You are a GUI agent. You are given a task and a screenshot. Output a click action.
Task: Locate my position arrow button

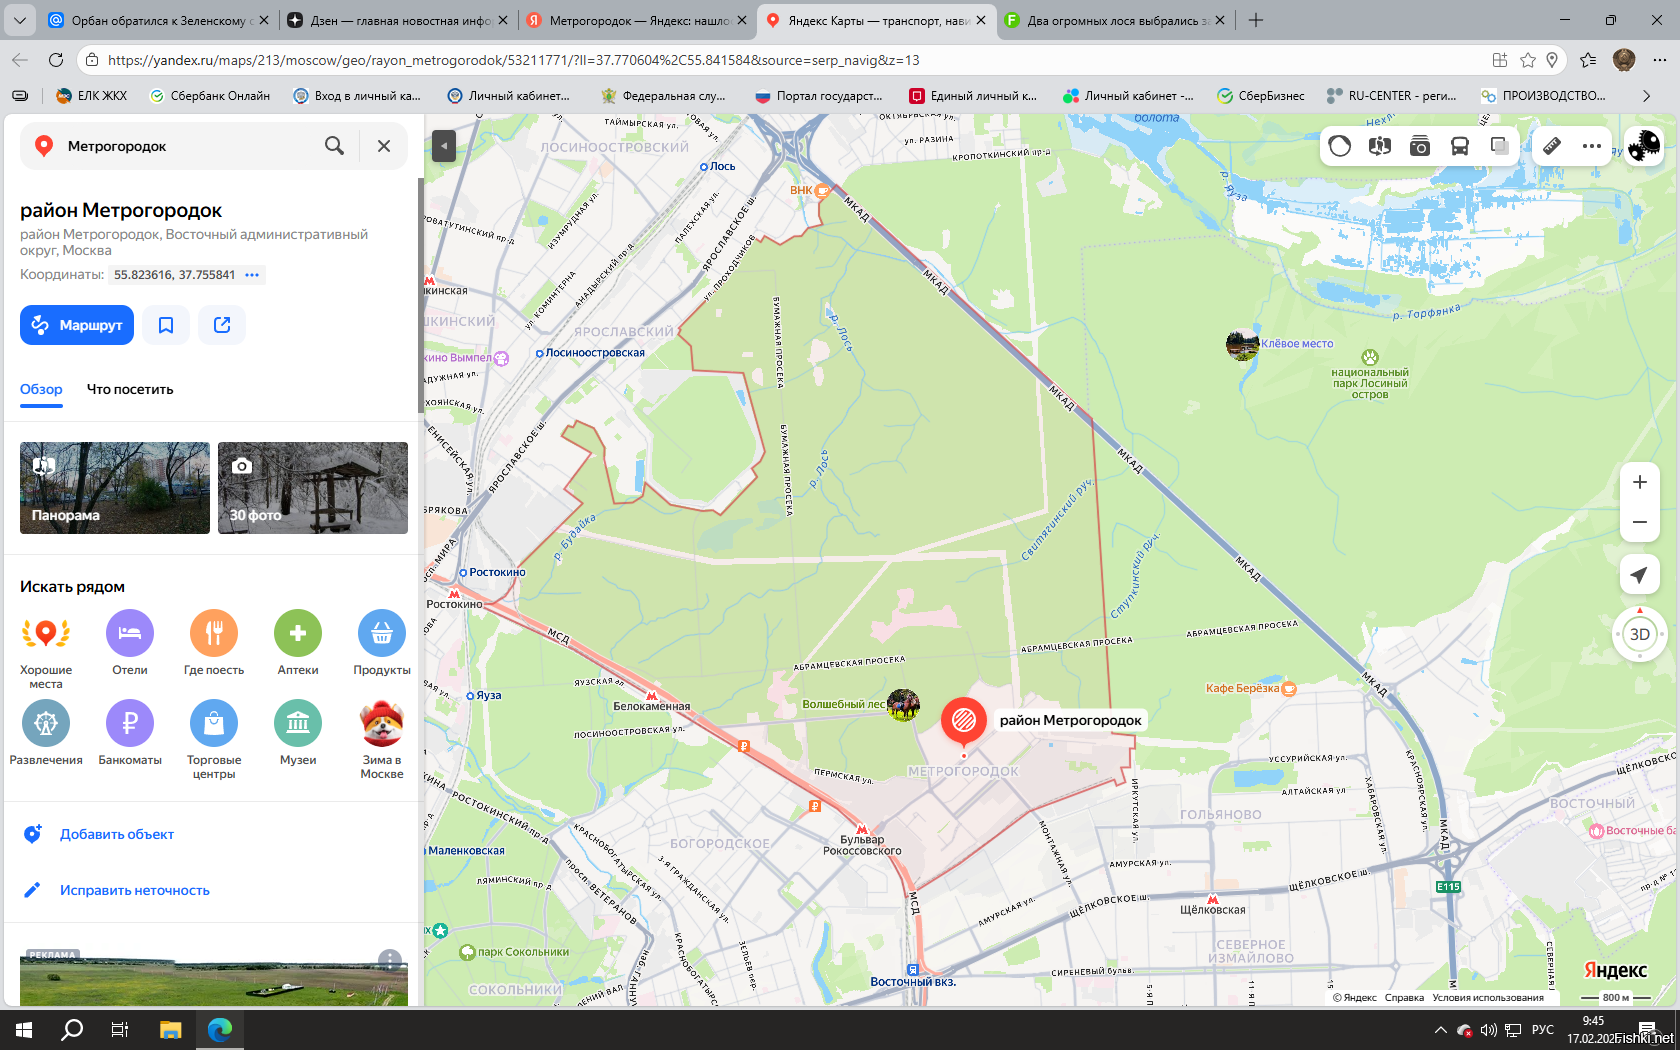tap(1640, 574)
